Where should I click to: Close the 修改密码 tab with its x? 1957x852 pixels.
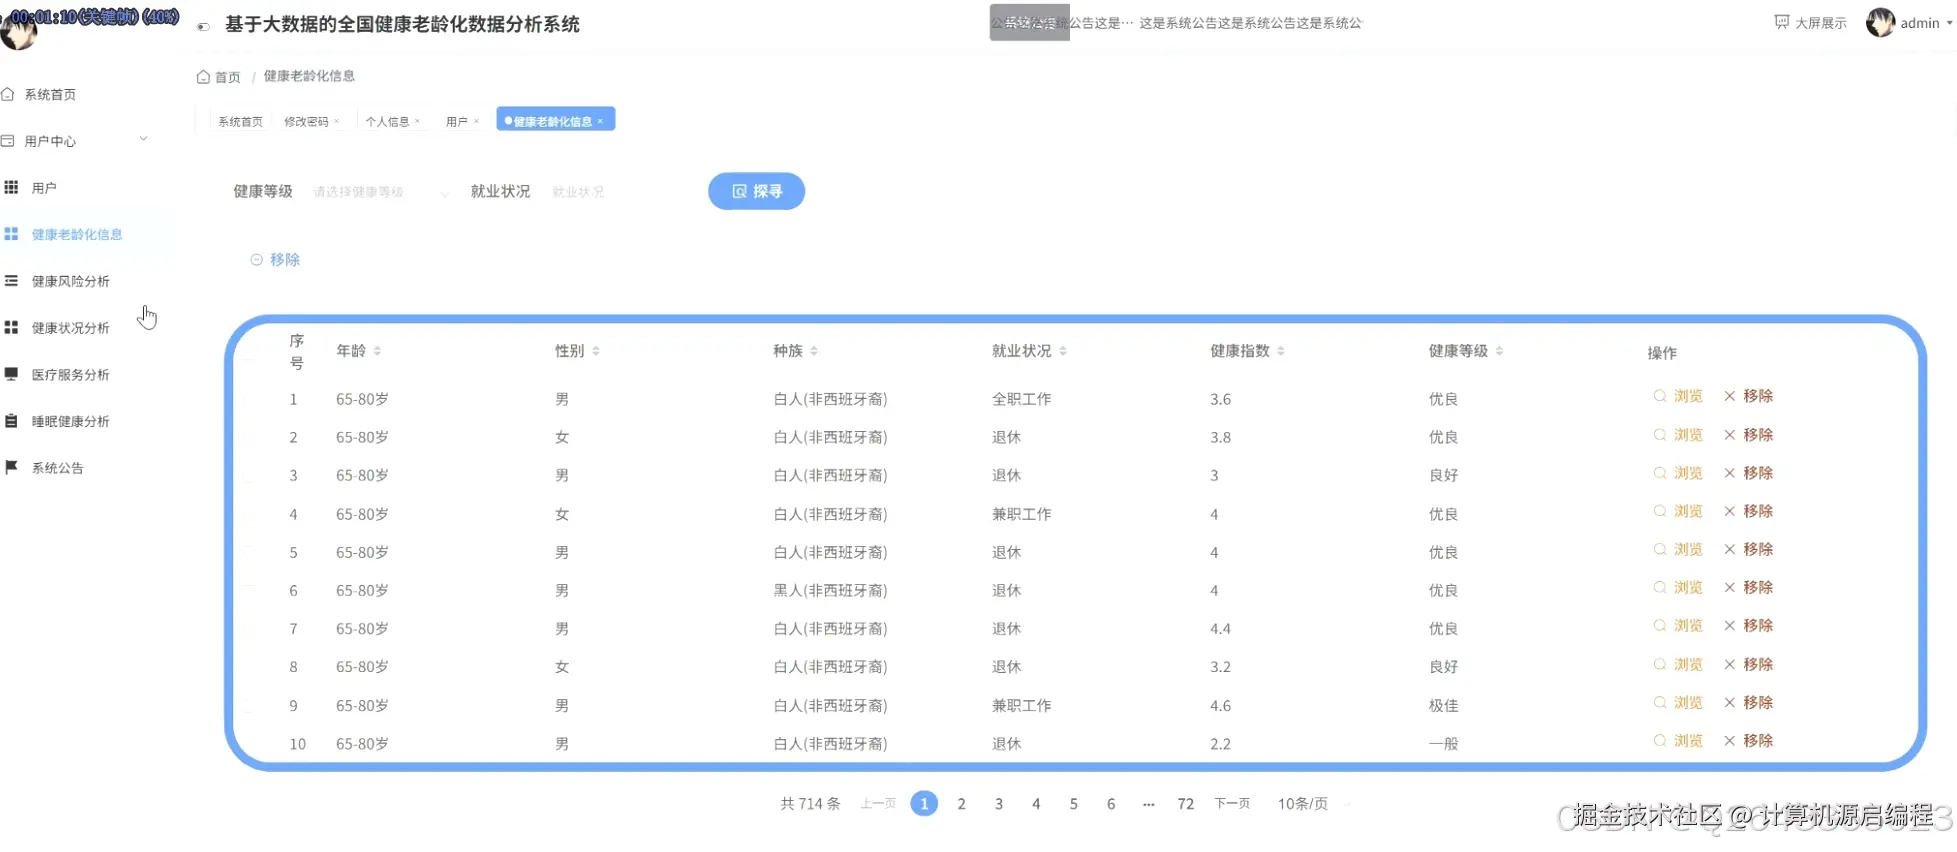(x=337, y=121)
